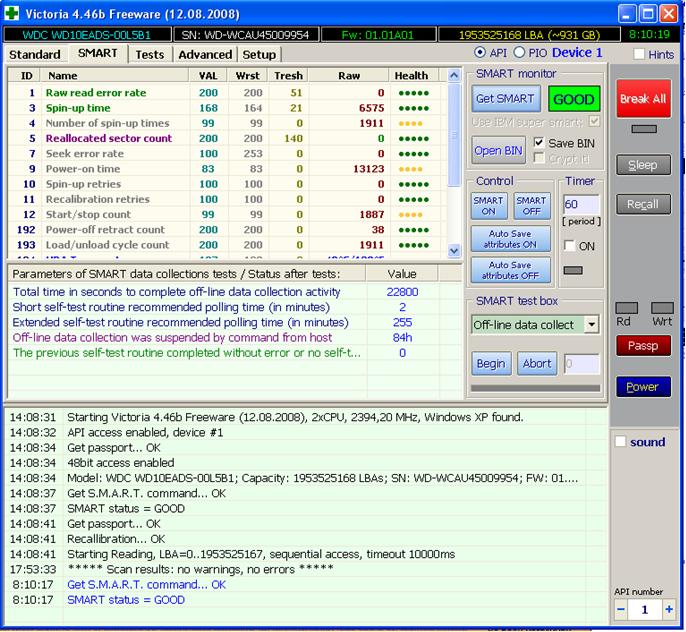
Task: Click the Wrt indicator light
Action: point(662,308)
